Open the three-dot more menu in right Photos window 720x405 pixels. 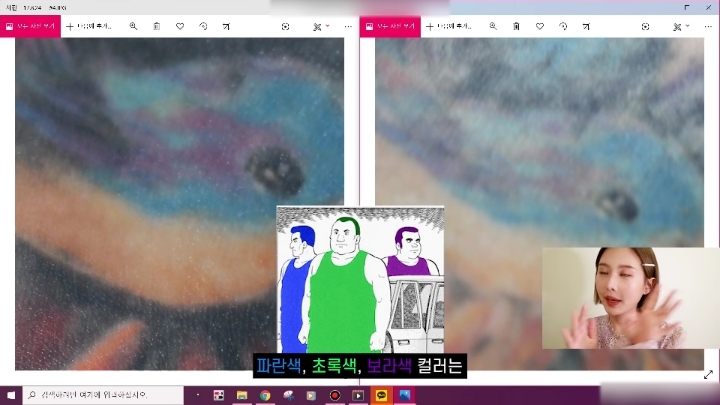point(708,27)
